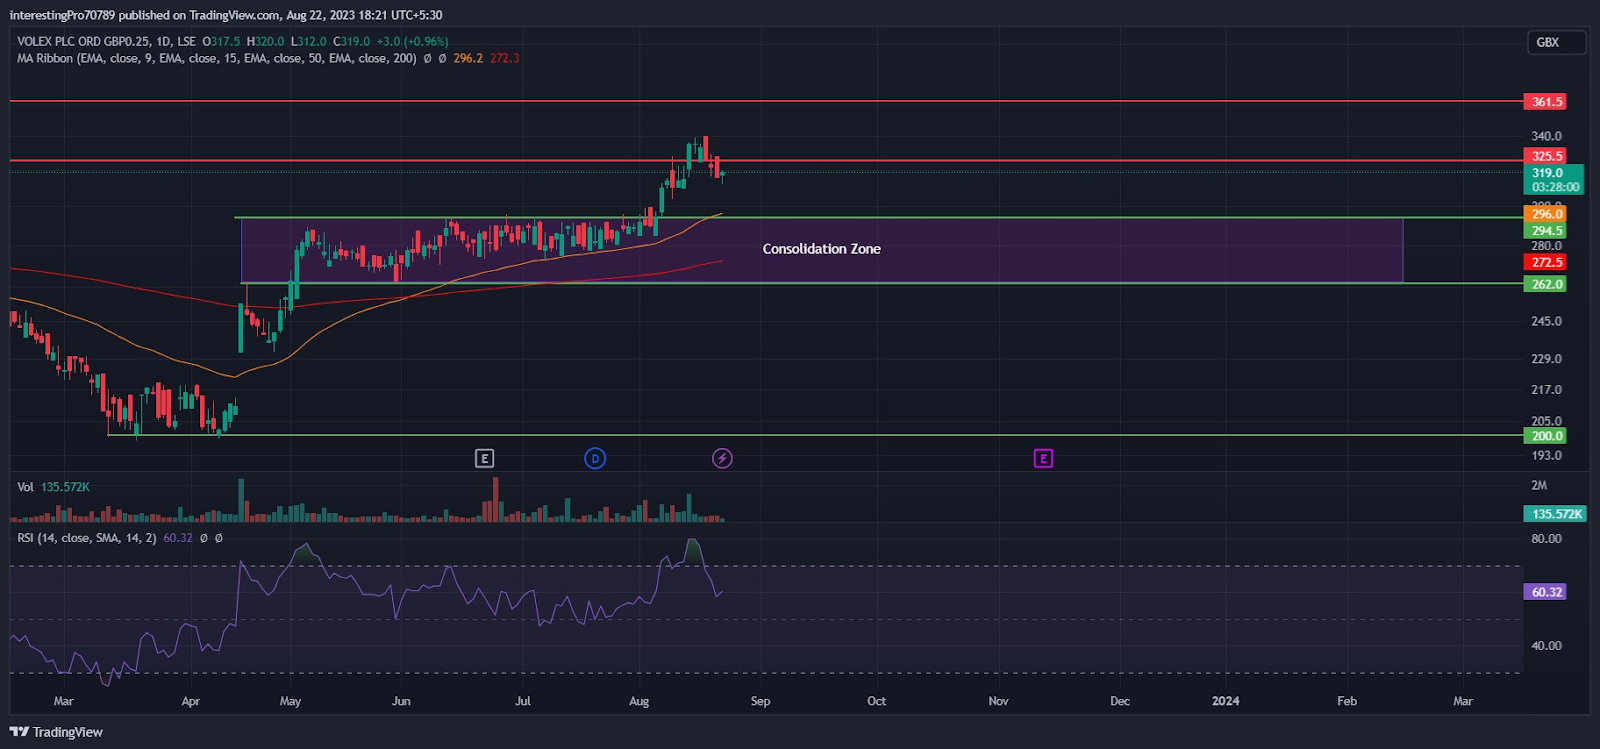
Task: Click the volume value label 135.572K on axis
Action: click(x=1555, y=514)
